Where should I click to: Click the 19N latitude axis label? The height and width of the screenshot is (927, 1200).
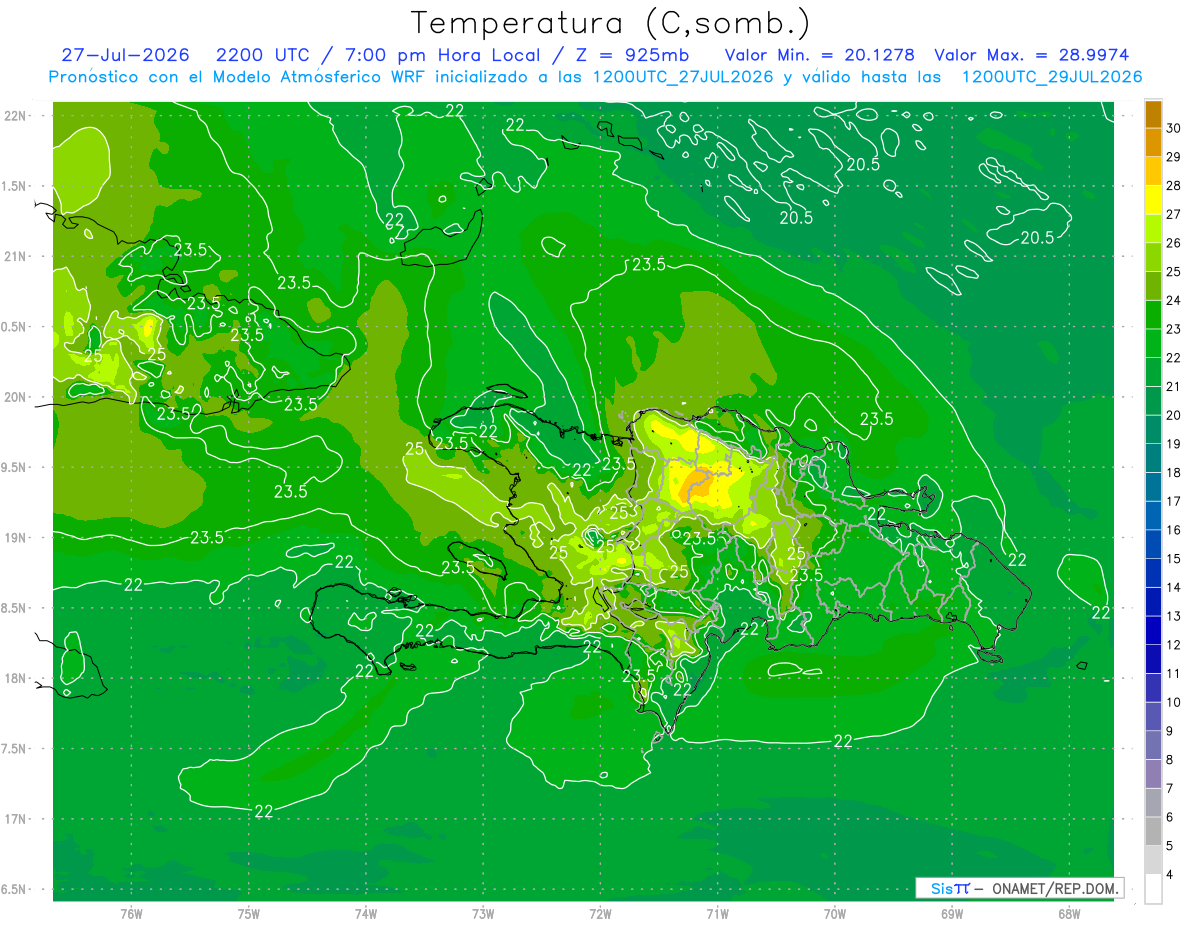pyautogui.click(x=16, y=538)
